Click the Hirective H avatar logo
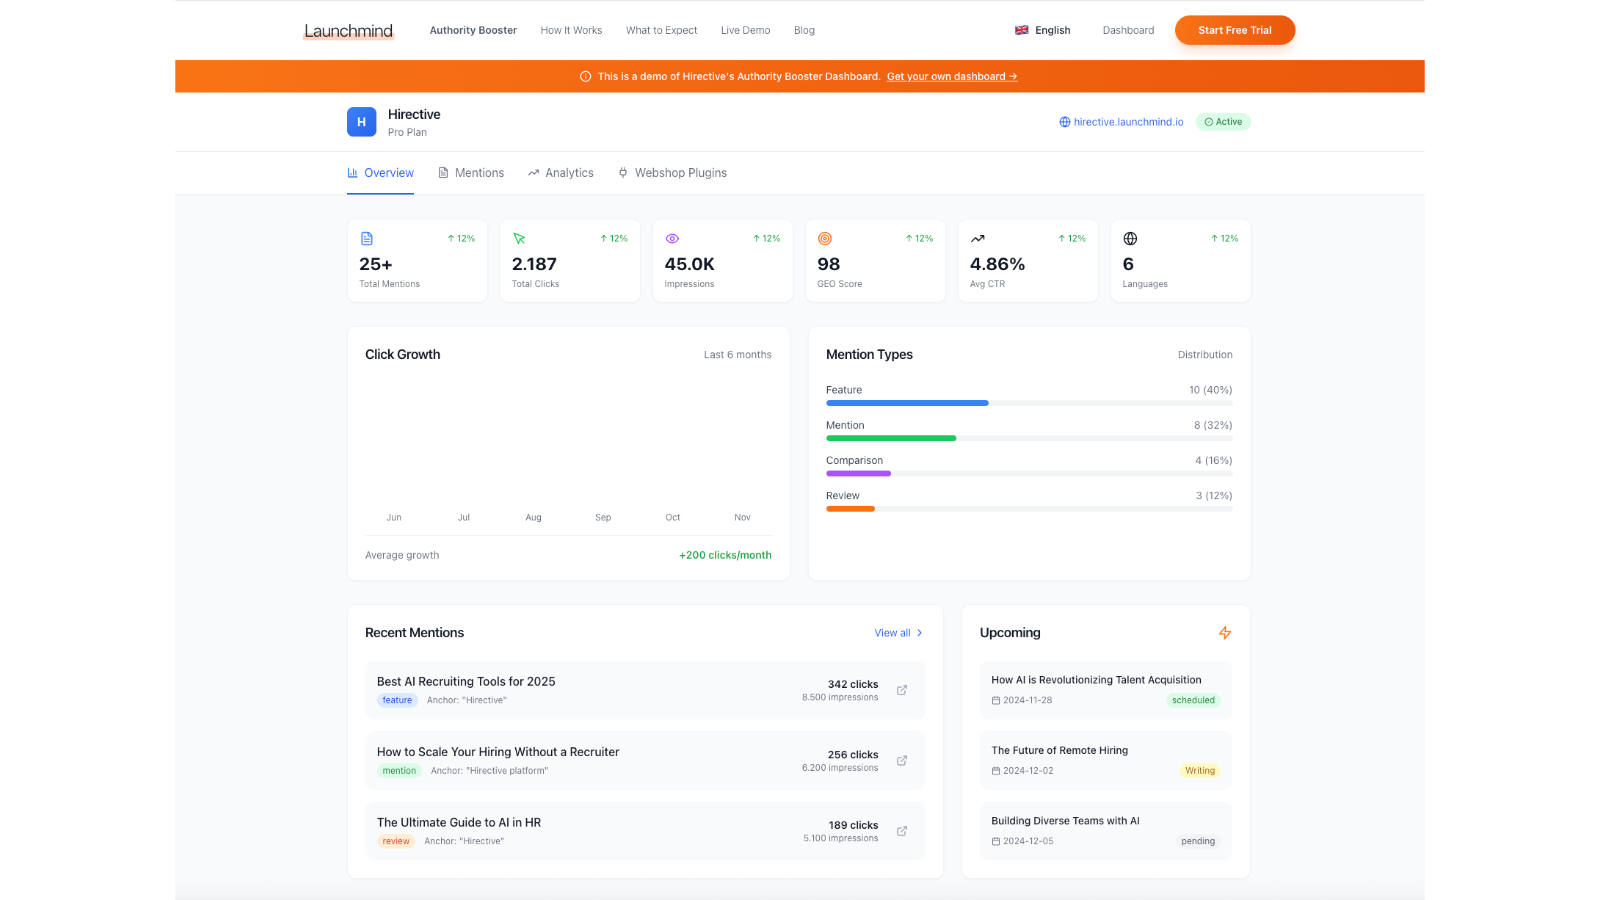 [361, 121]
